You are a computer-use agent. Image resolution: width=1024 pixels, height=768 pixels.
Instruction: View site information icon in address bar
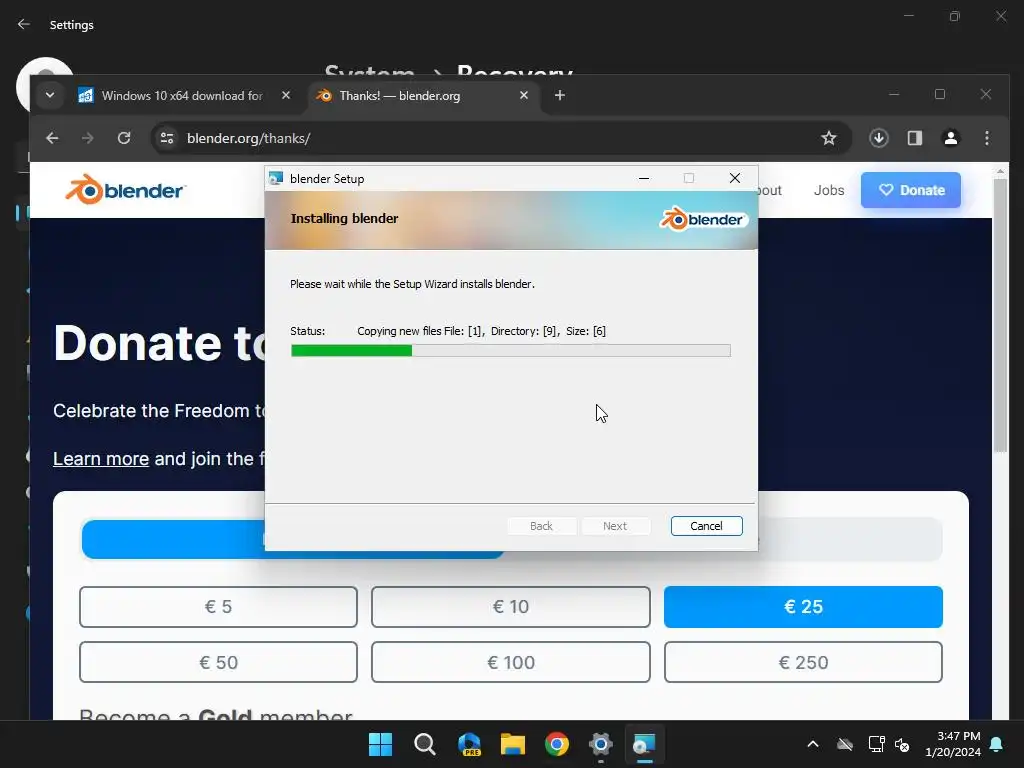pyautogui.click(x=167, y=138)
